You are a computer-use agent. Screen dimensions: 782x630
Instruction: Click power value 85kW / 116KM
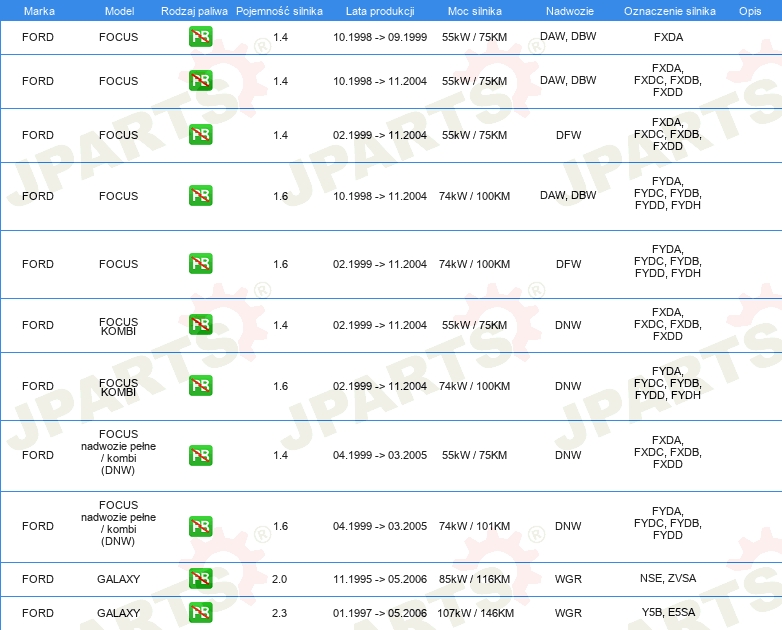point(475,579)
